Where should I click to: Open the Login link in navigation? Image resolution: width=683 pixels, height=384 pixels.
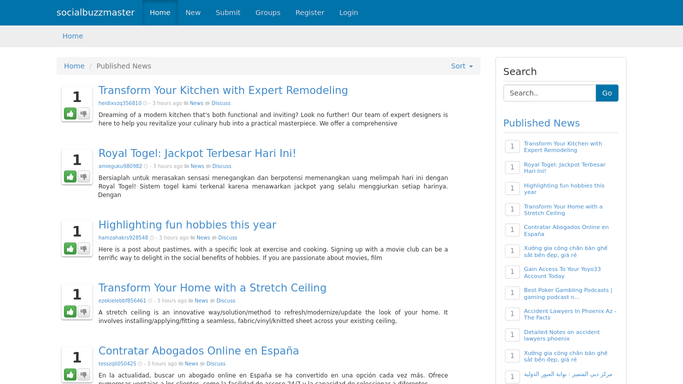coord(349,13)
